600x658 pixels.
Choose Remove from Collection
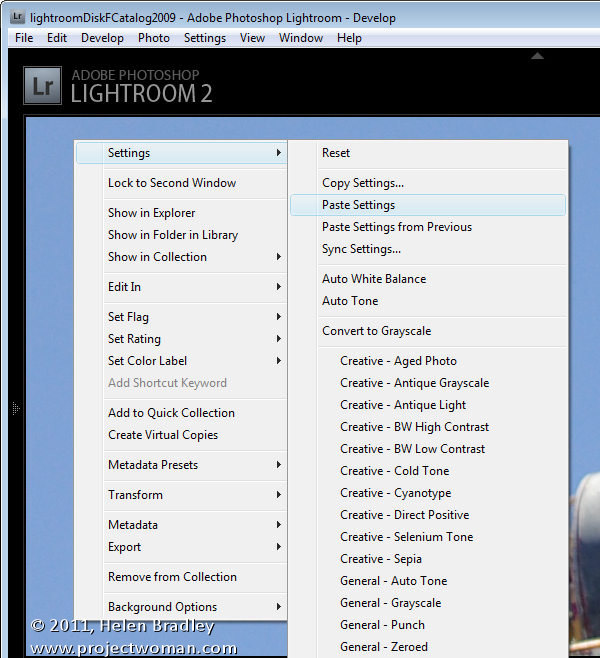click(x=182, y=577)
